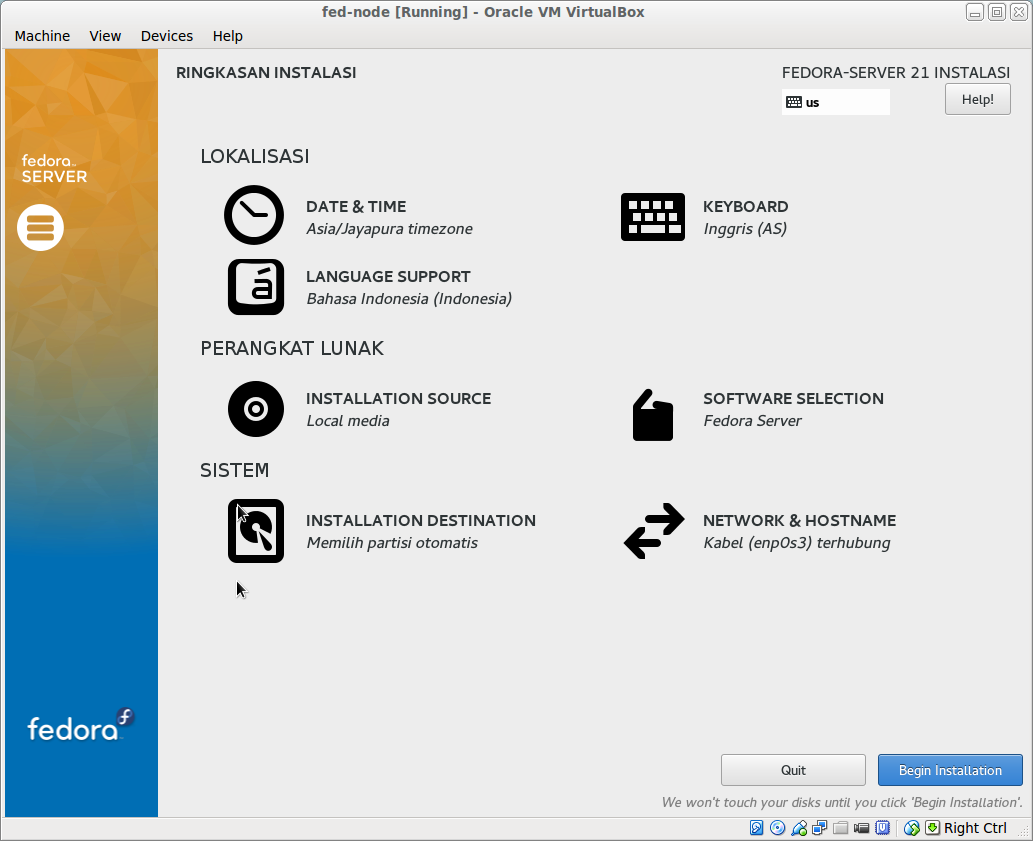Open Language Support icon
This screenshot has height=841, width=1033.
(256, 286)
